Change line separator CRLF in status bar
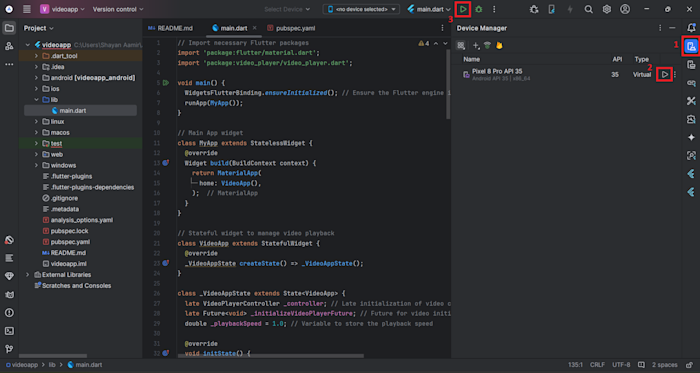The height and width of the screenshot is (373, 700). click(597, 365)
